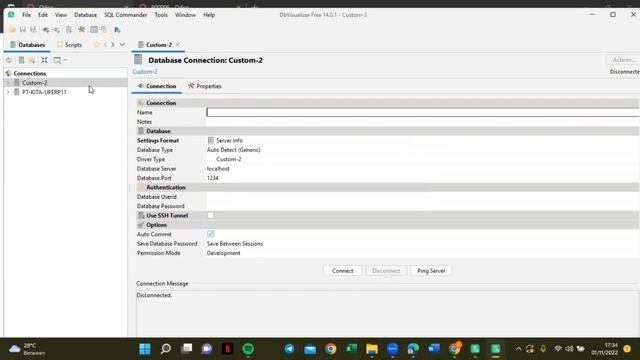Click the Server Info settings format icon

click(x=211, y=140)
